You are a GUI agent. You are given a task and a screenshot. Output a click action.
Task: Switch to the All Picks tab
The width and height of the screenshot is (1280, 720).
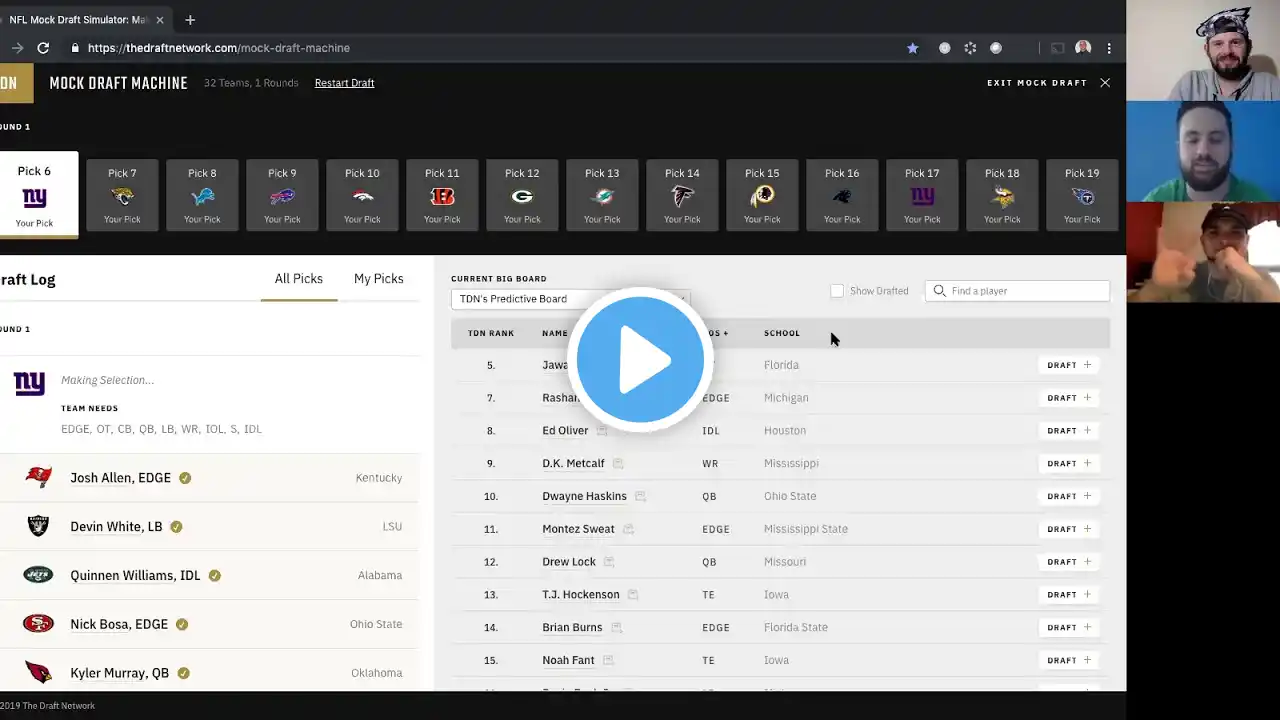click(298, 279)
